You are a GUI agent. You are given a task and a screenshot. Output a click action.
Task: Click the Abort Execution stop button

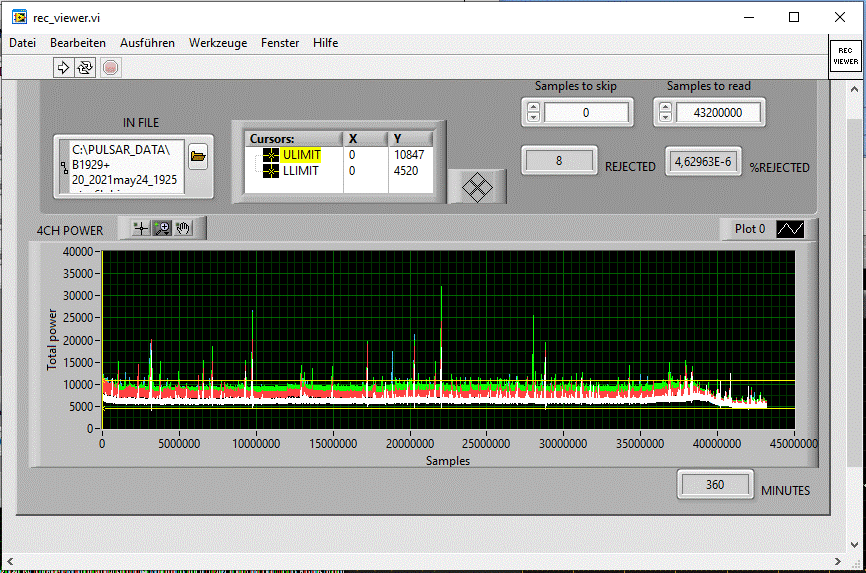110,67
